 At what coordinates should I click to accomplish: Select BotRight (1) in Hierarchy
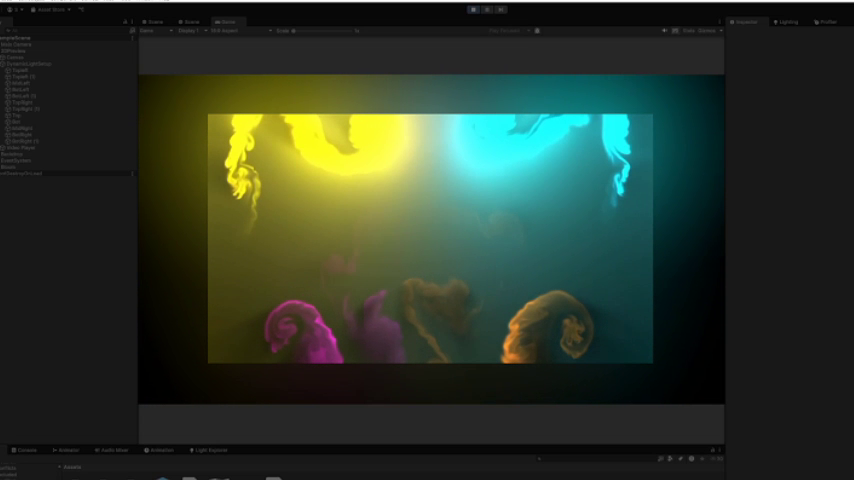25,141
